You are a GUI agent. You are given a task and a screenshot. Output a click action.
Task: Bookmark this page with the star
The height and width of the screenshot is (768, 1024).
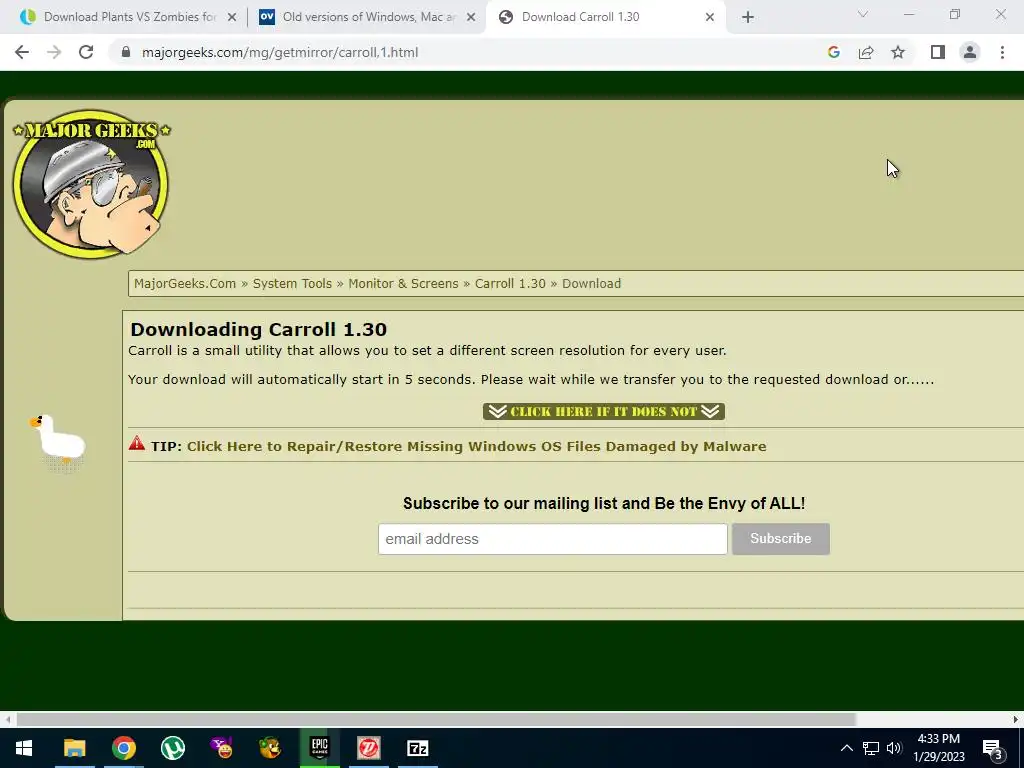point(898,52)
